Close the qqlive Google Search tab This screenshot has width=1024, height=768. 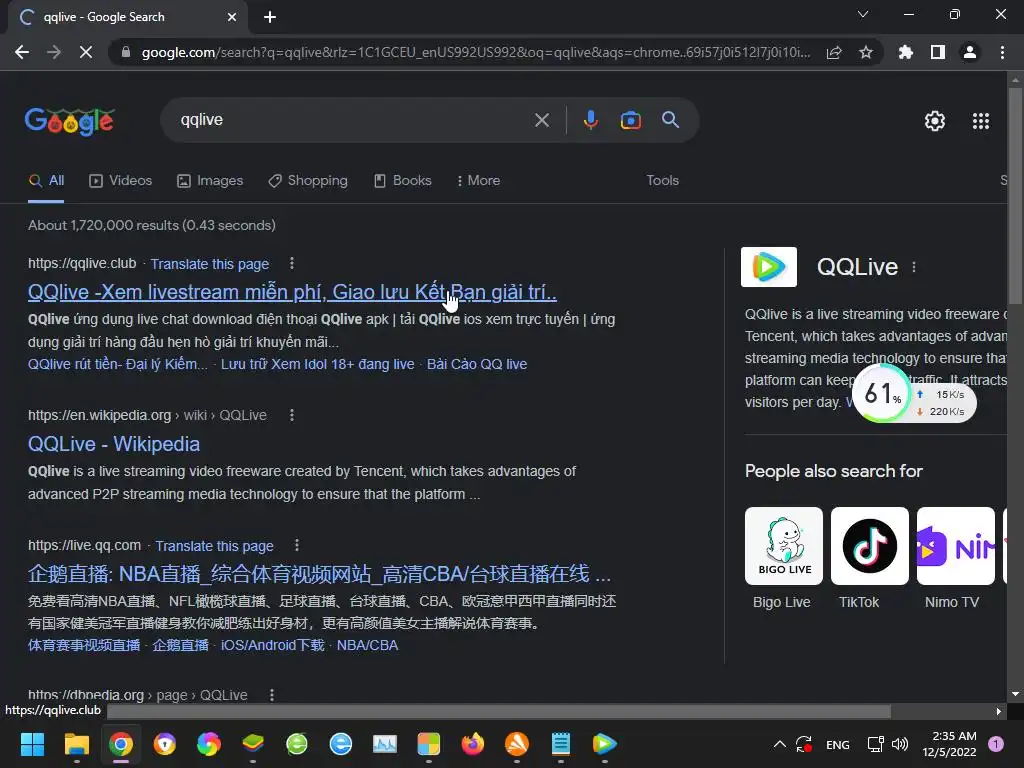(232, 17)
